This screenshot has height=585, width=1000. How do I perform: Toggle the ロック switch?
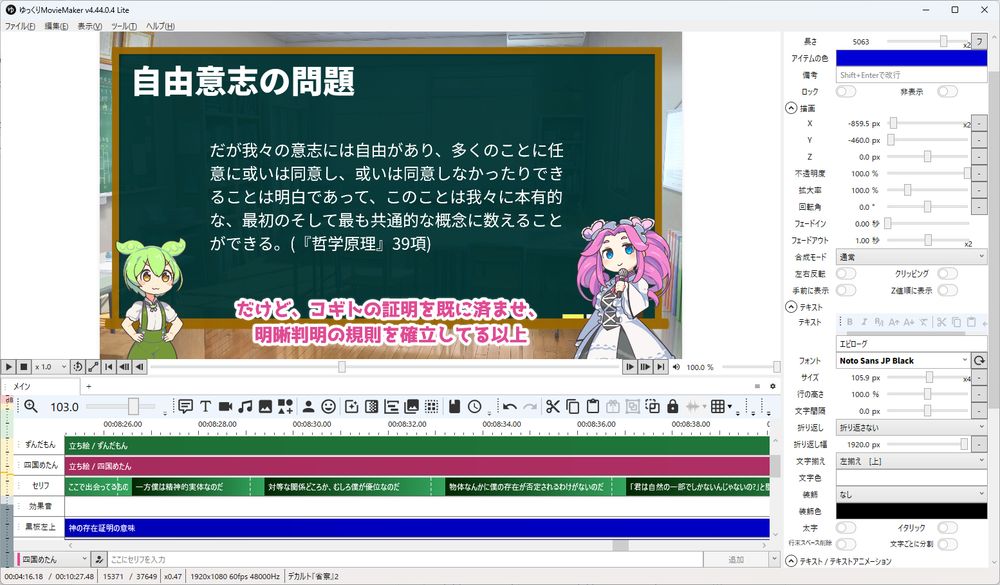846,91
